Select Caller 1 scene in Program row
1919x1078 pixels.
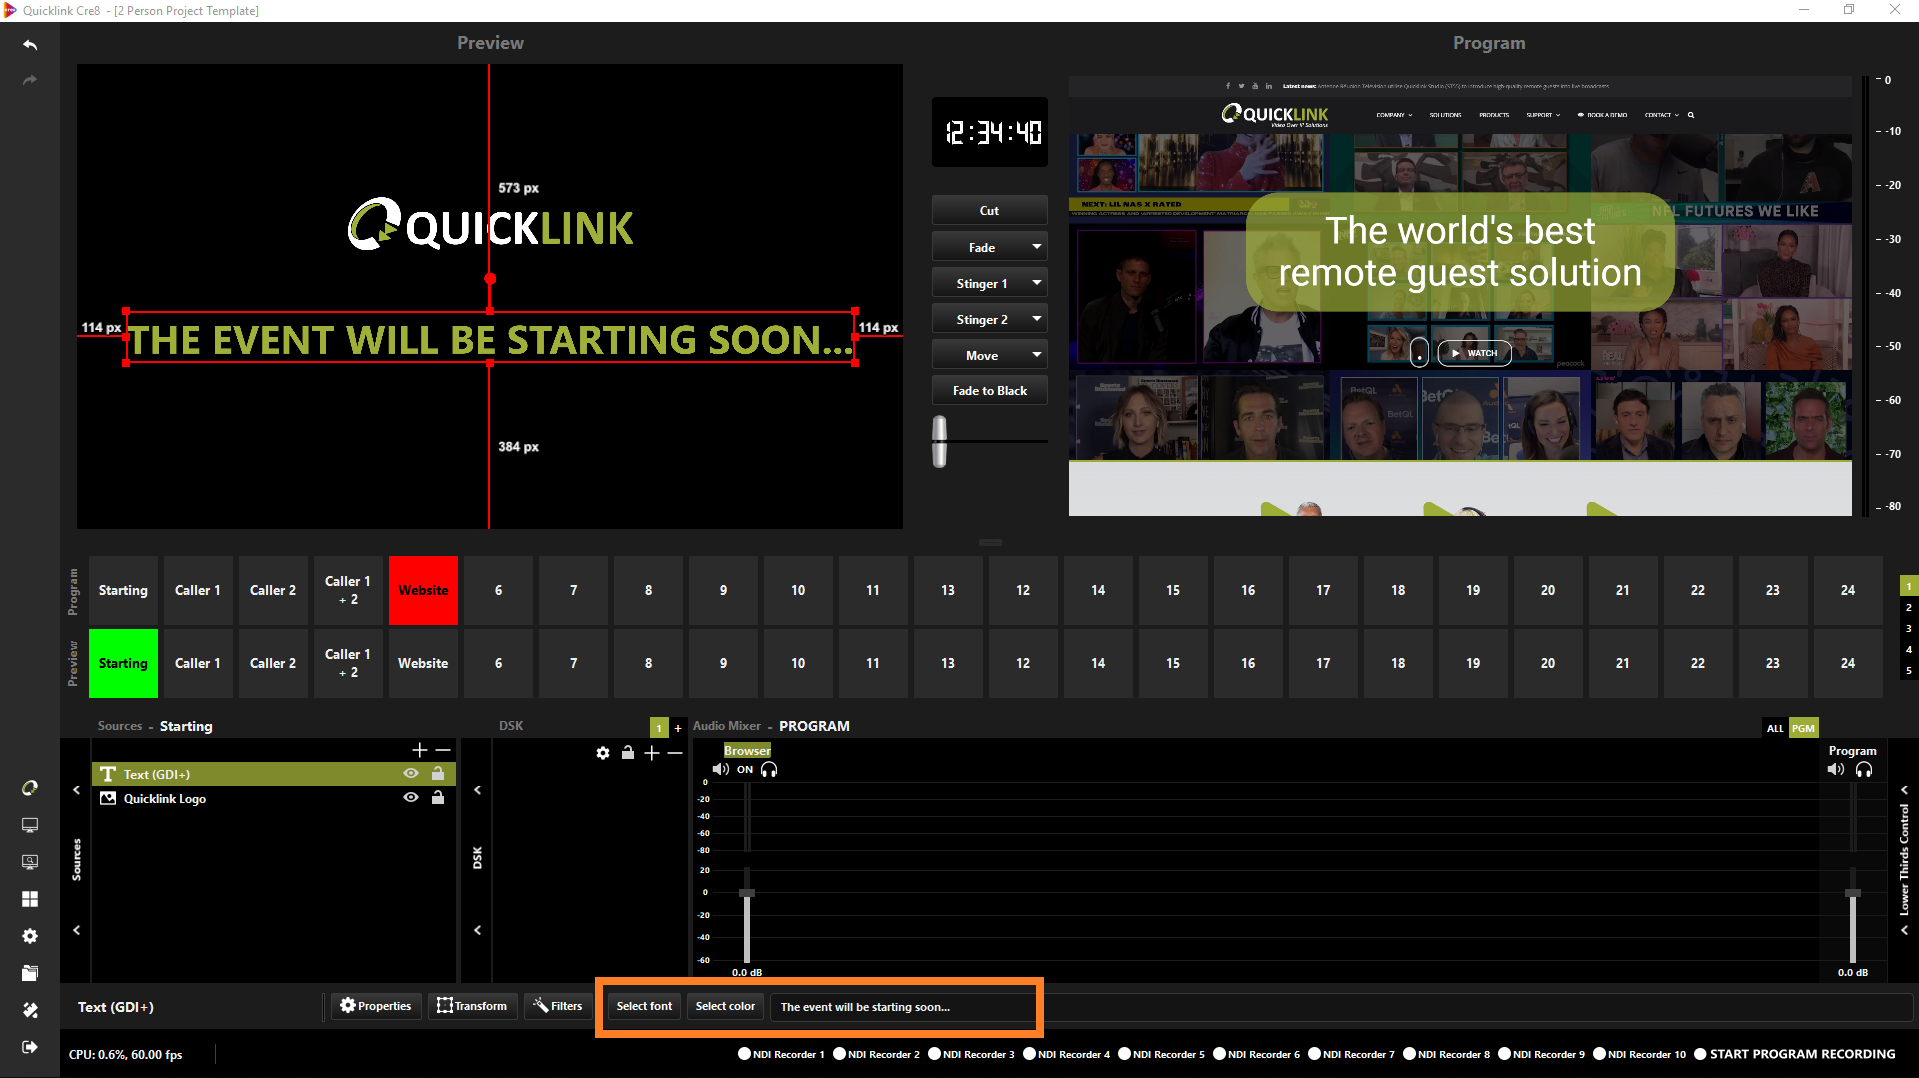coord(198,591)
